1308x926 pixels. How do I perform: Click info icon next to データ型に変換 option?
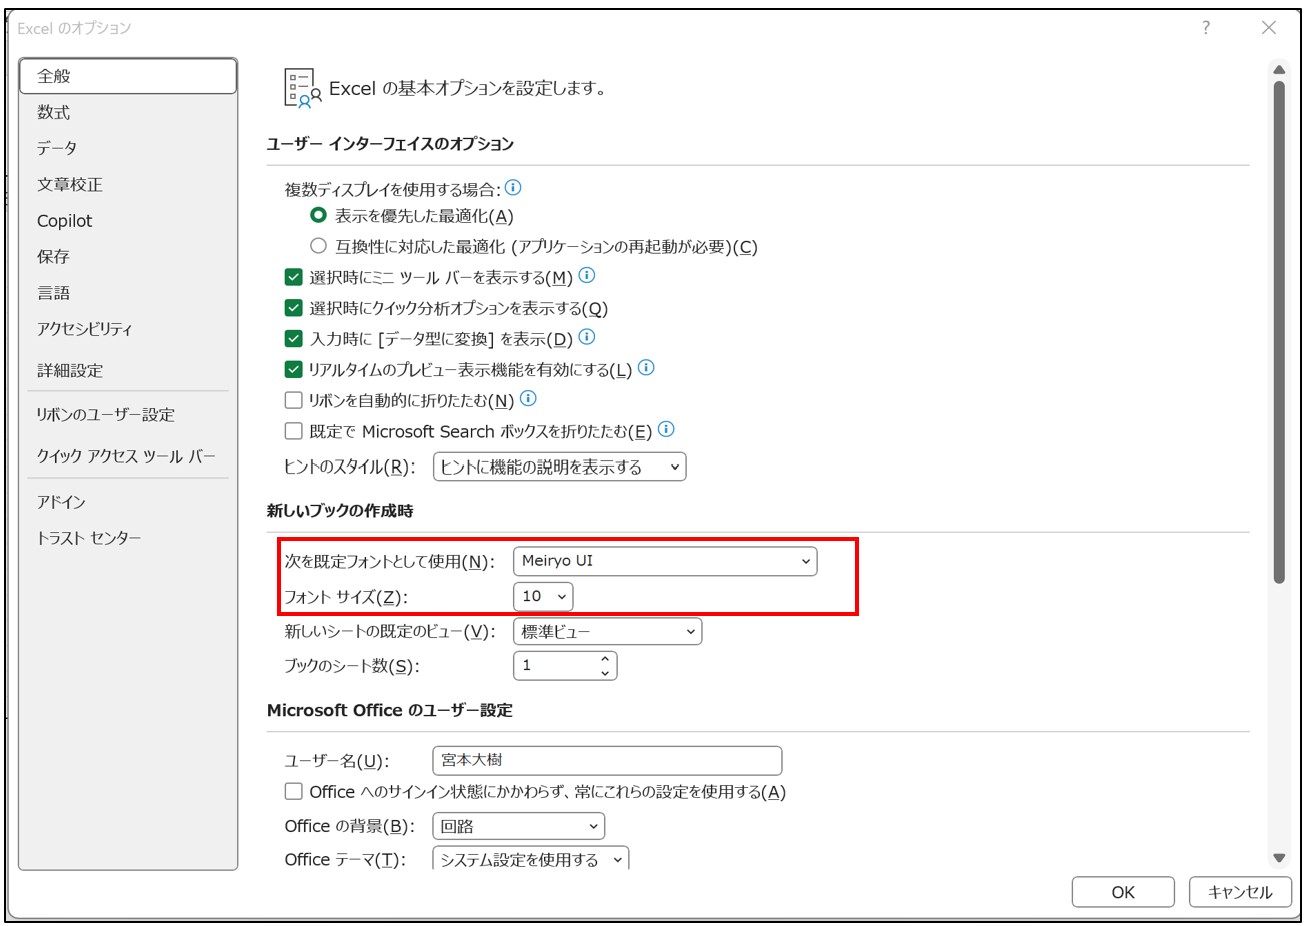coord(587,337)
